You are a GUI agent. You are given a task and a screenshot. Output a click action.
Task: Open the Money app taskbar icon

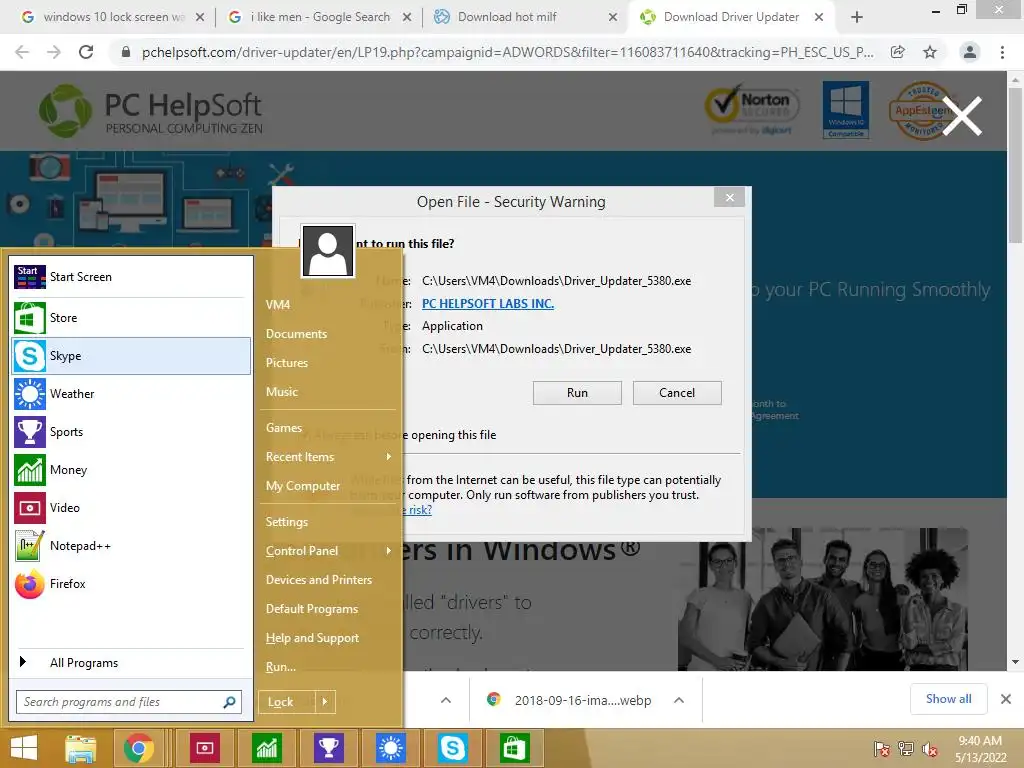[266, 748]
